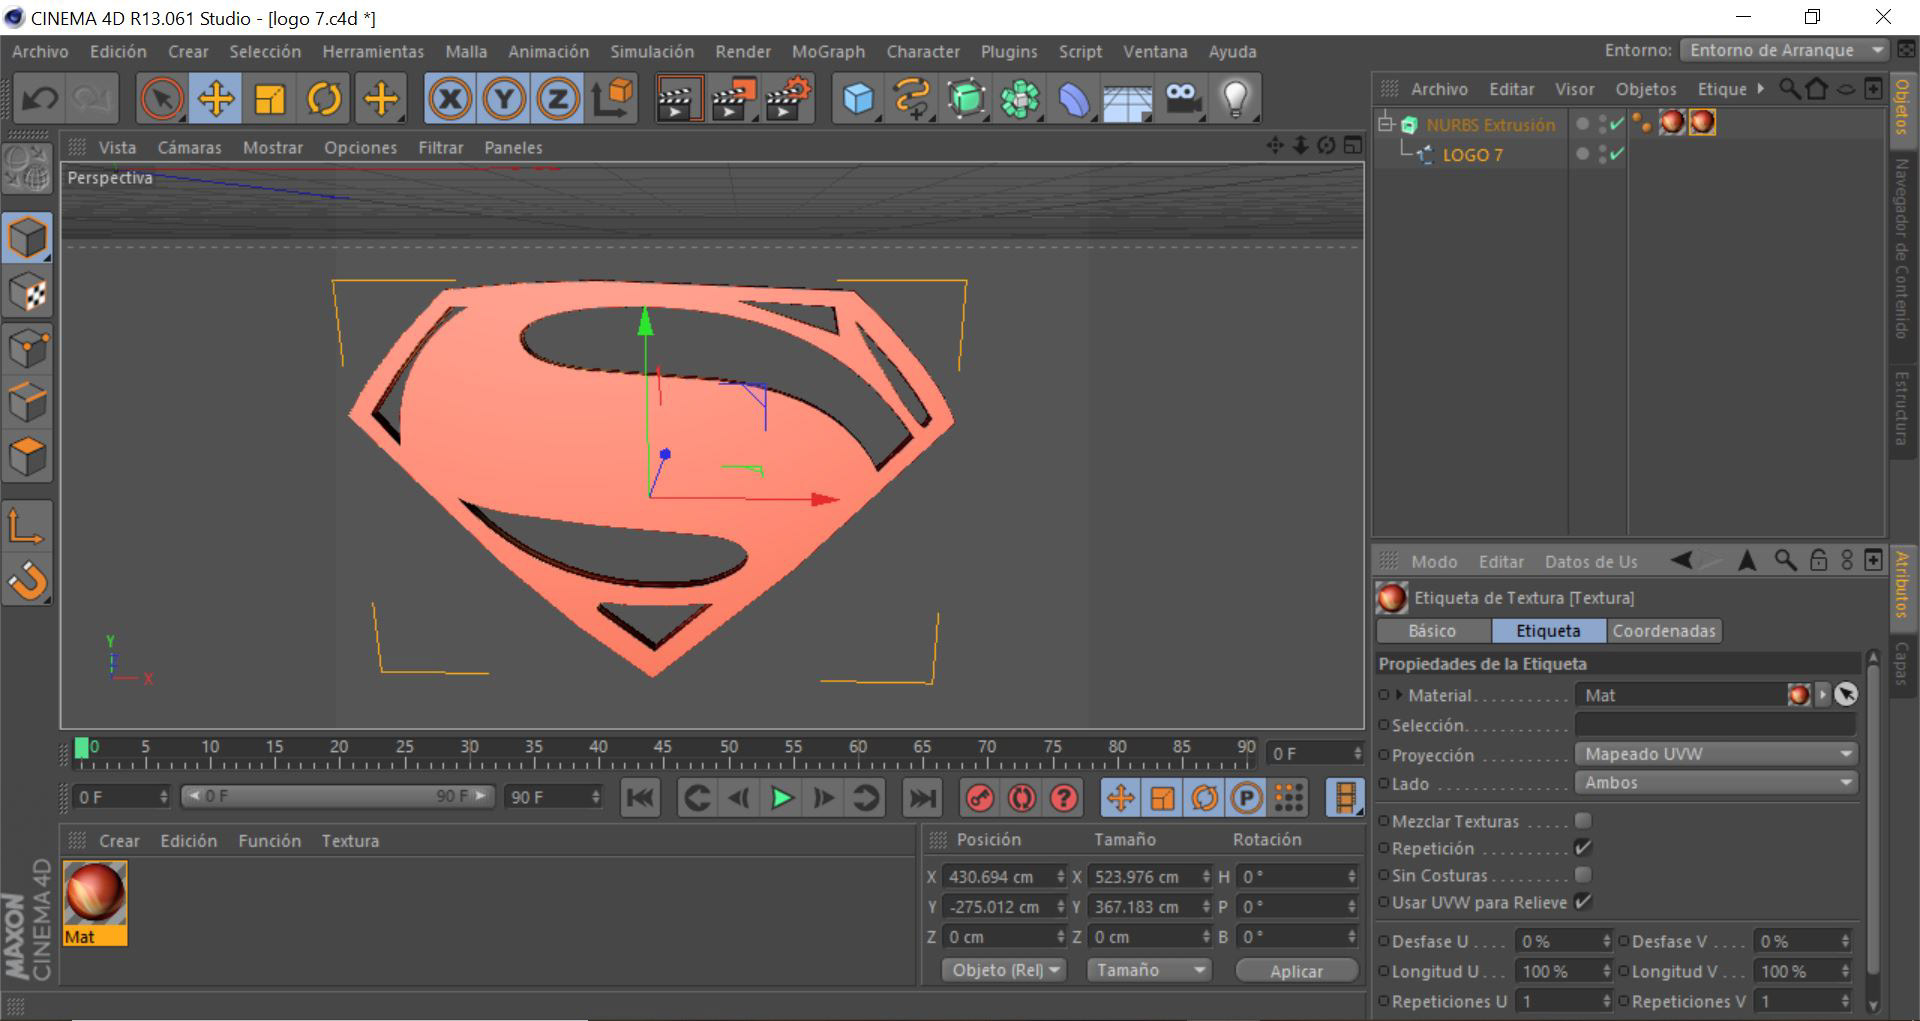Enable snapping magnet icon

[27, 580]
